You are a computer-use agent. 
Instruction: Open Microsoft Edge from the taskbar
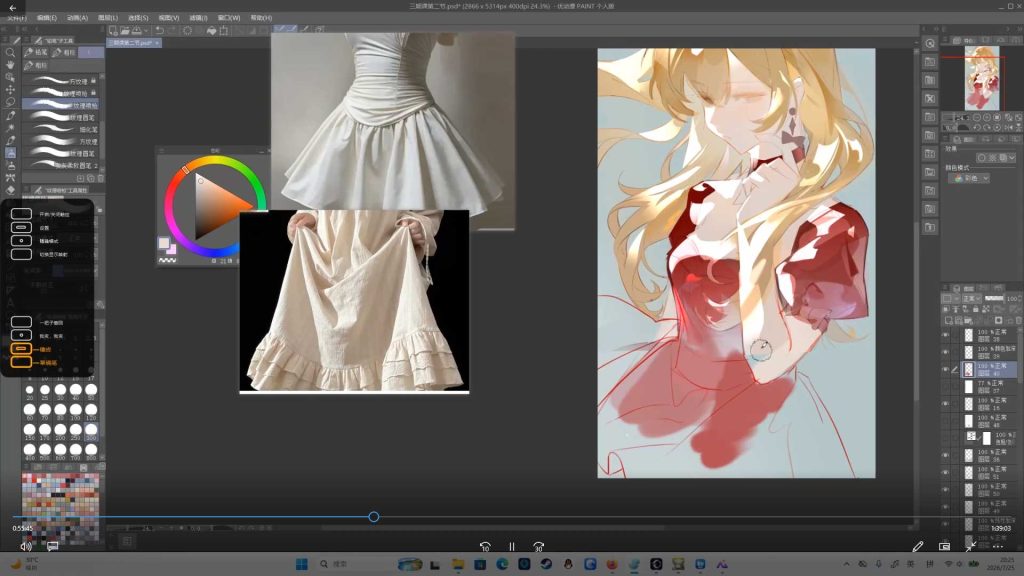[502, 564]
